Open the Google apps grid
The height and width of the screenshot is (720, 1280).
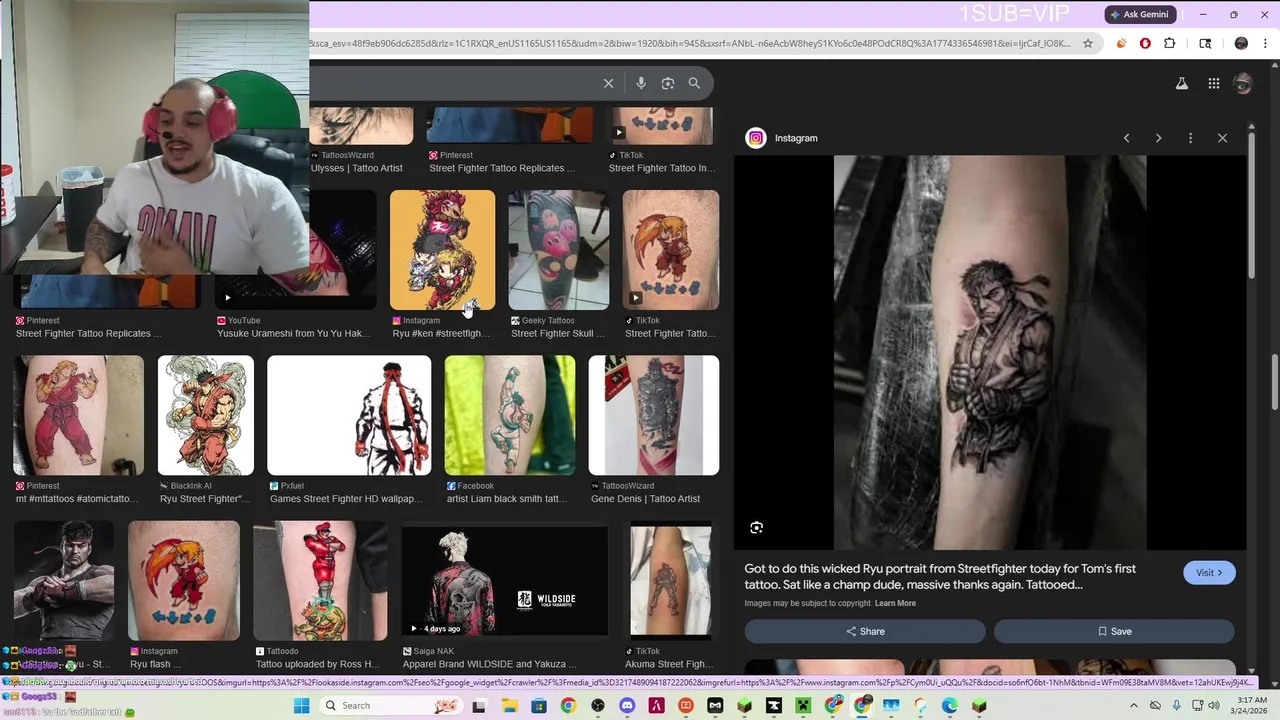tap(1214, 84)
